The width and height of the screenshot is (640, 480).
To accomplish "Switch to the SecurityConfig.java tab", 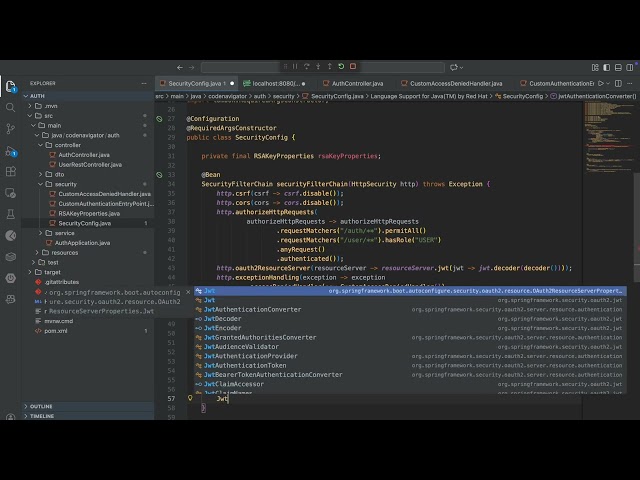I will pos(198,83).
